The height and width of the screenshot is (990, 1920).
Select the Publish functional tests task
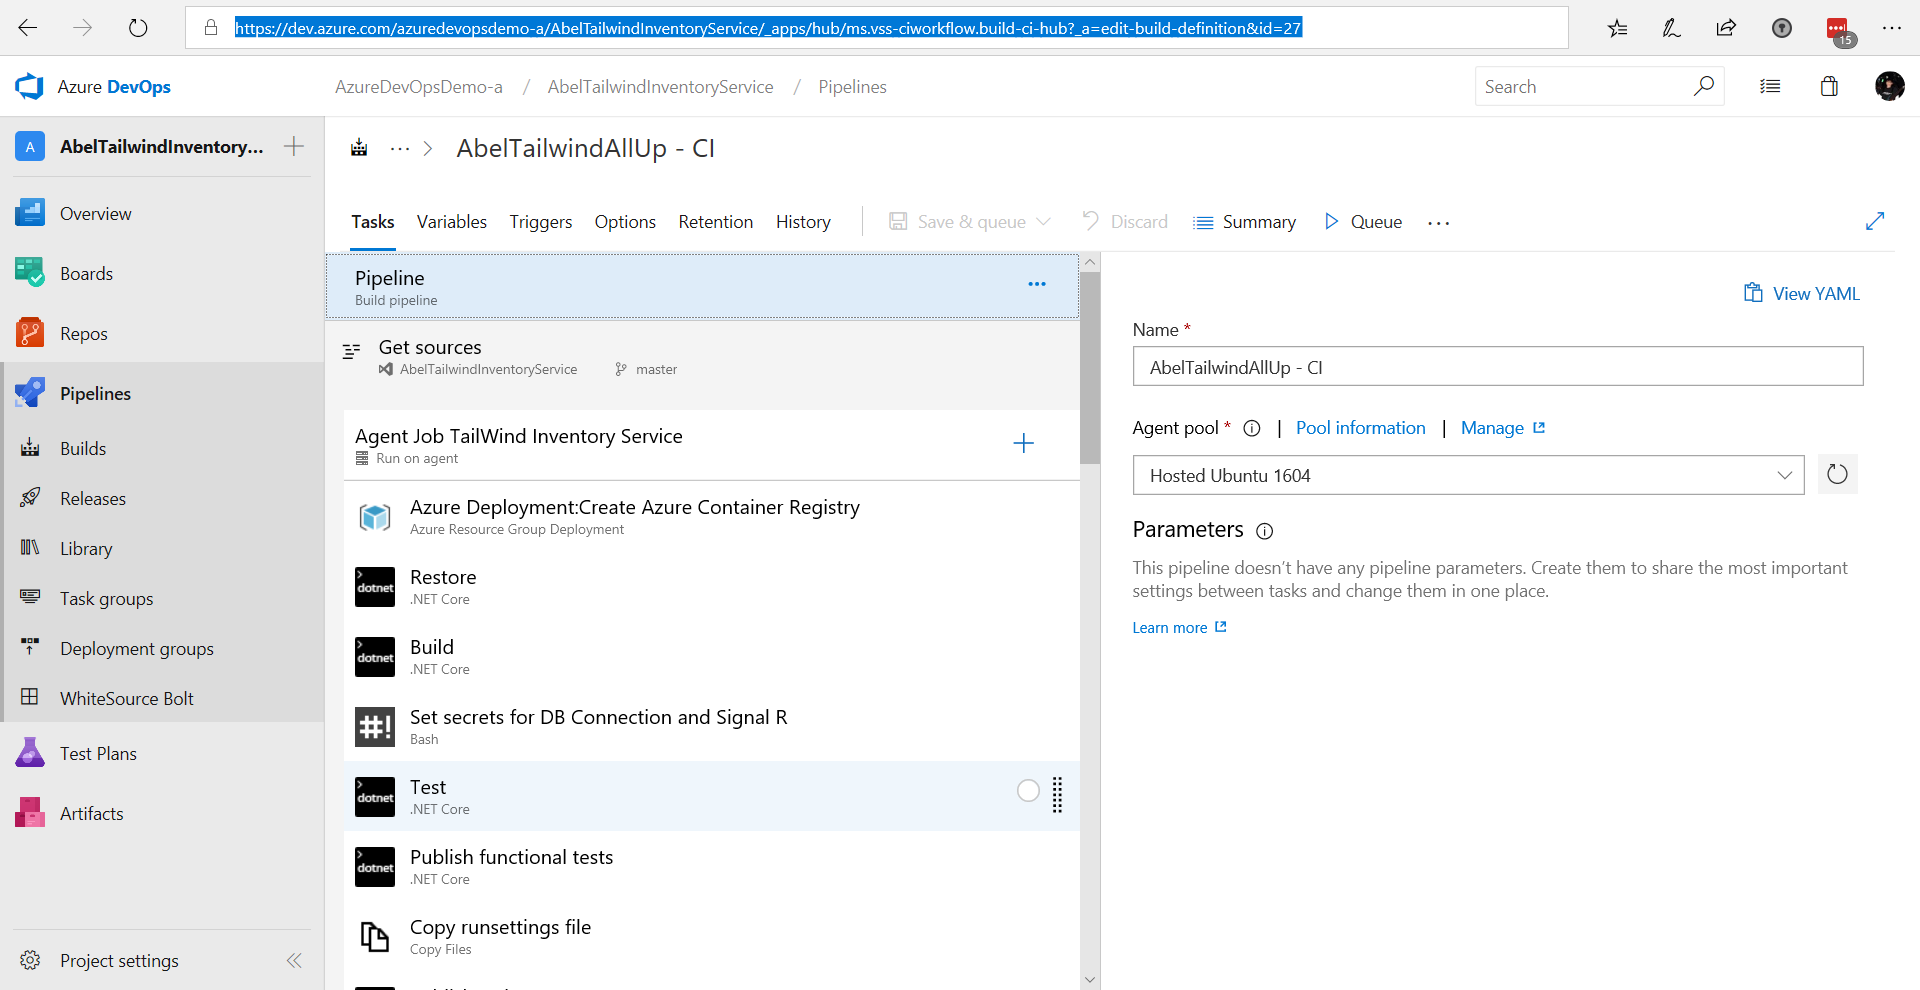[x=712, y=866]
